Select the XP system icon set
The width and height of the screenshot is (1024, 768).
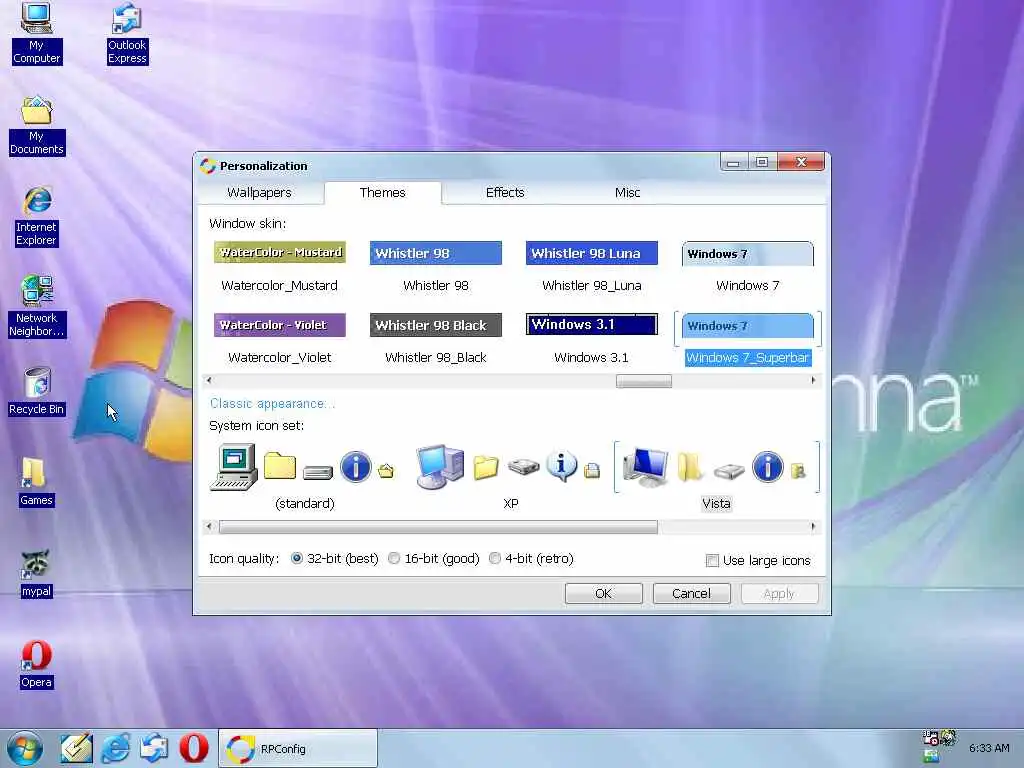[511, 477]
